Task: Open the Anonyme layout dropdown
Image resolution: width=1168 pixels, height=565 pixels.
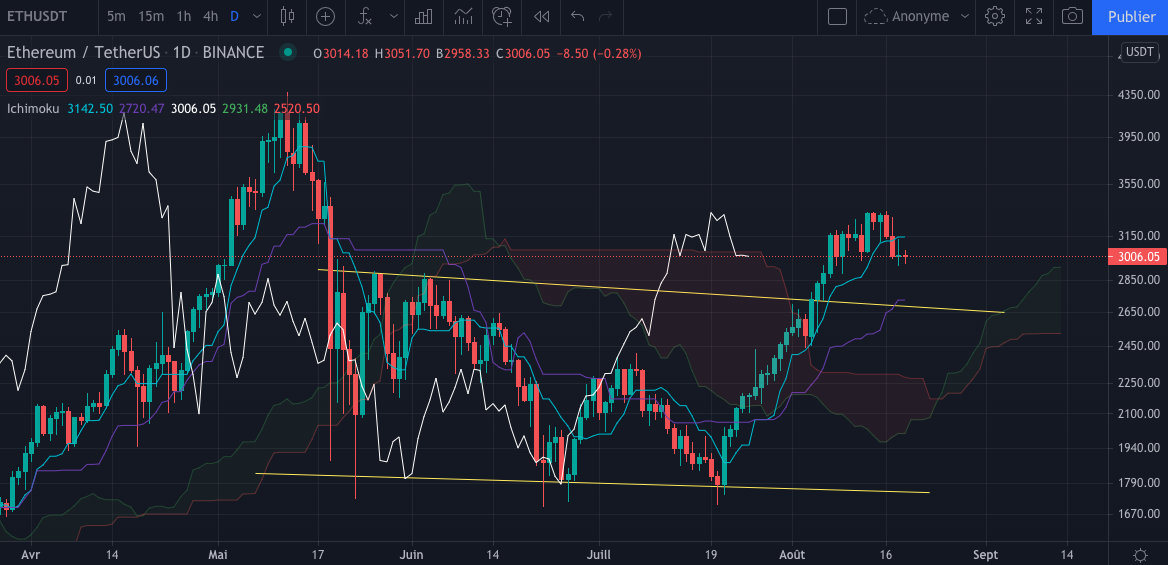Action: tap(917, 16)
